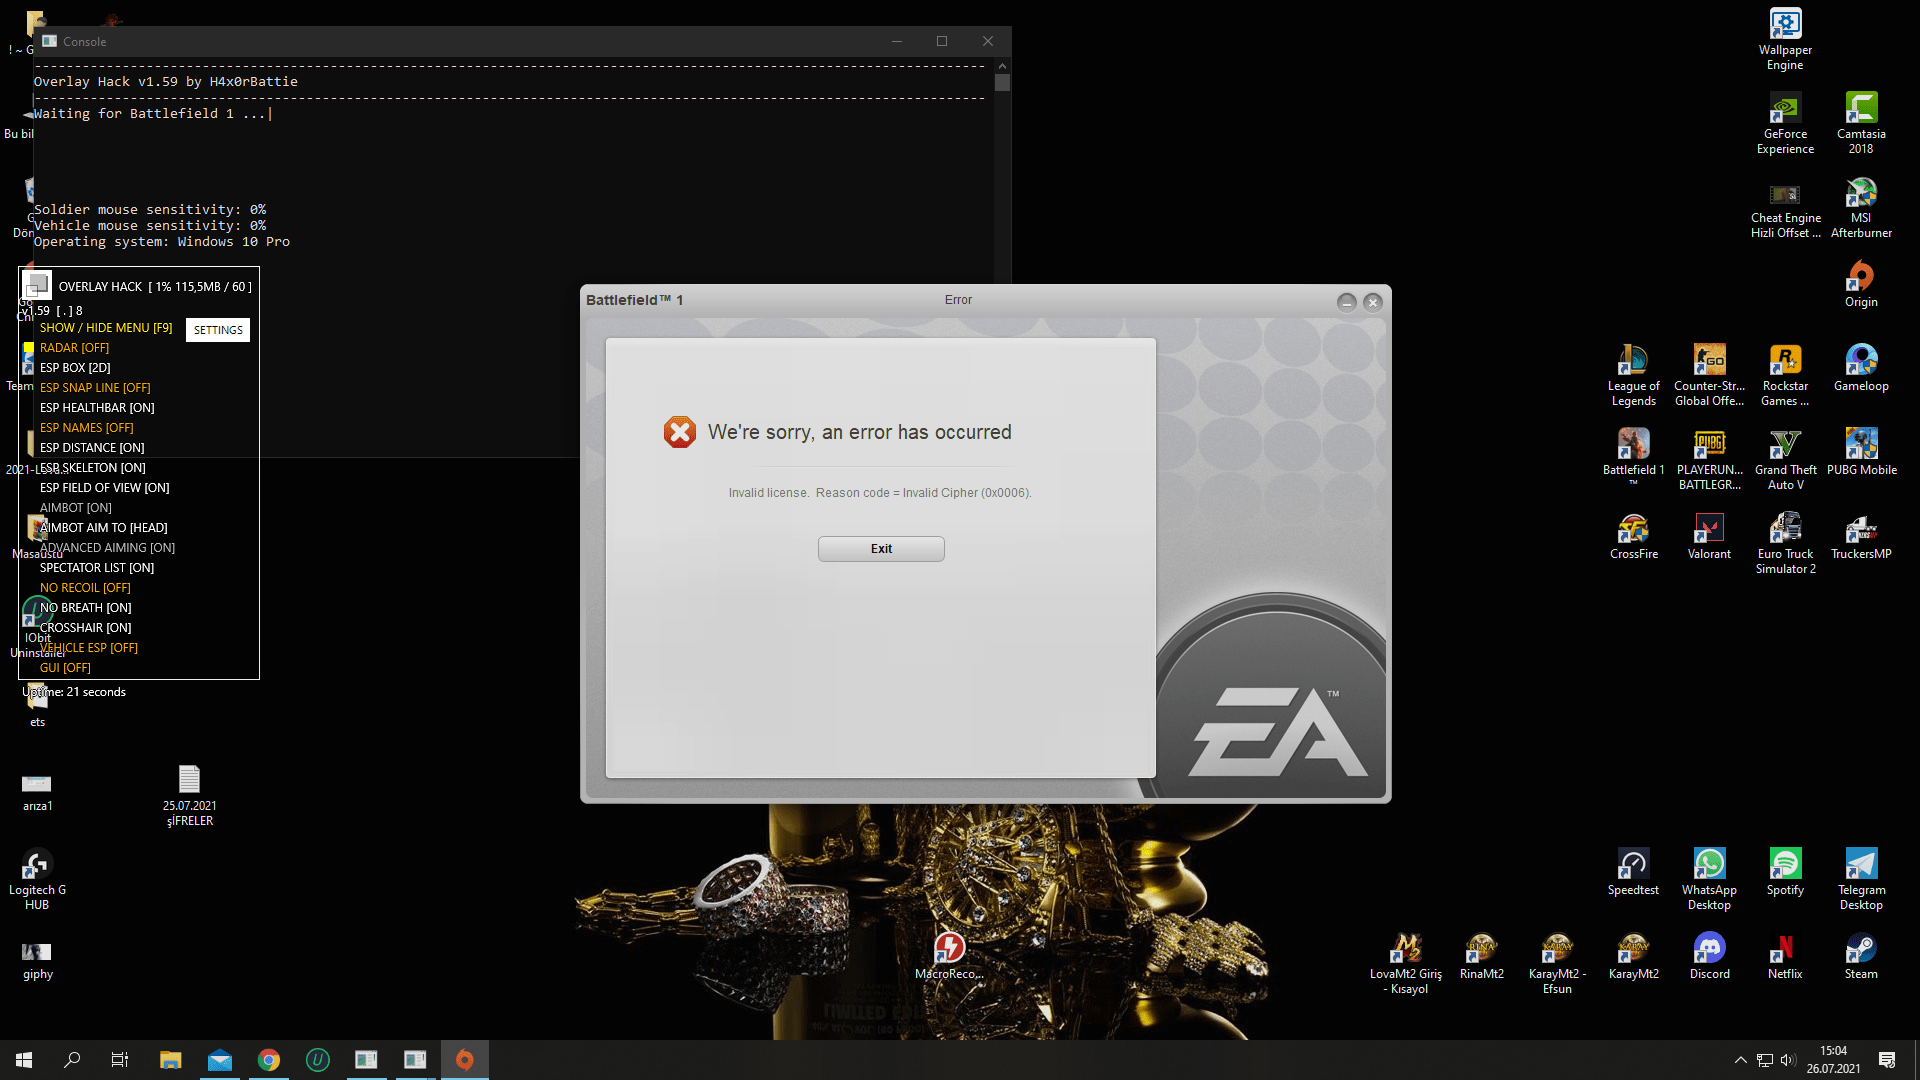Image resolution: width=1920 pixels, height=1080 pixels.
Task: Open Logitech G HUB desktop icon
Action: tap(37, 880)
